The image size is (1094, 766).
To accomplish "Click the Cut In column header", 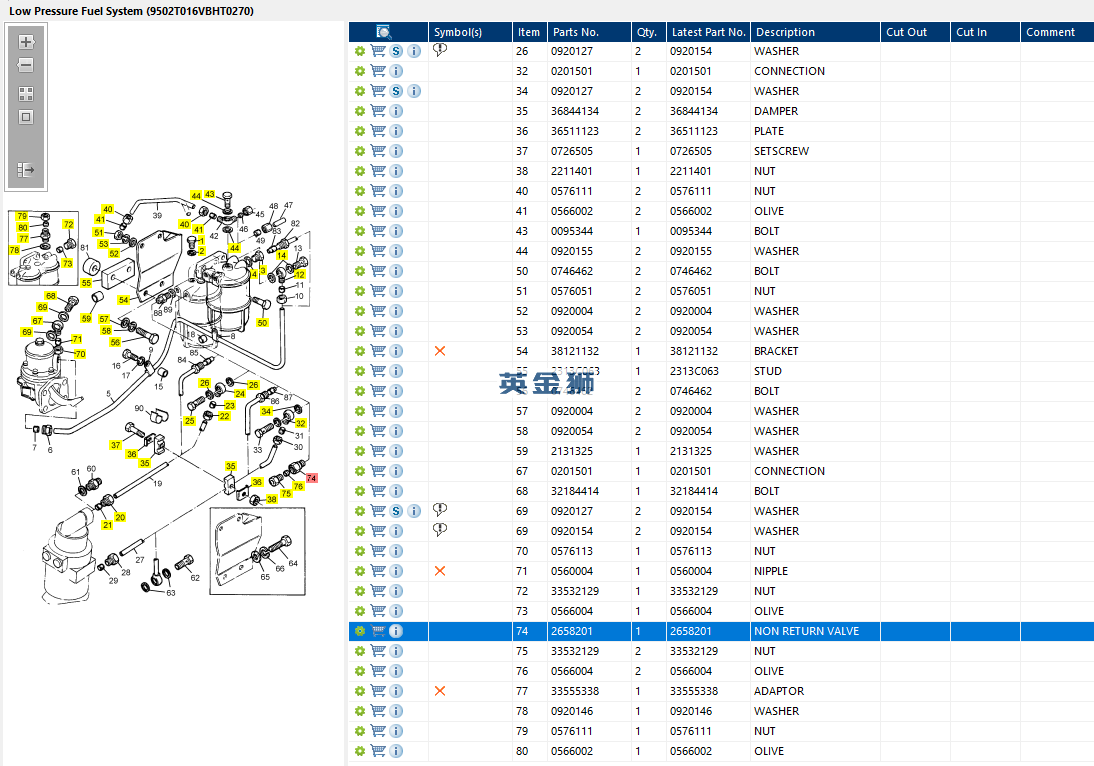I will pos(984,32).
